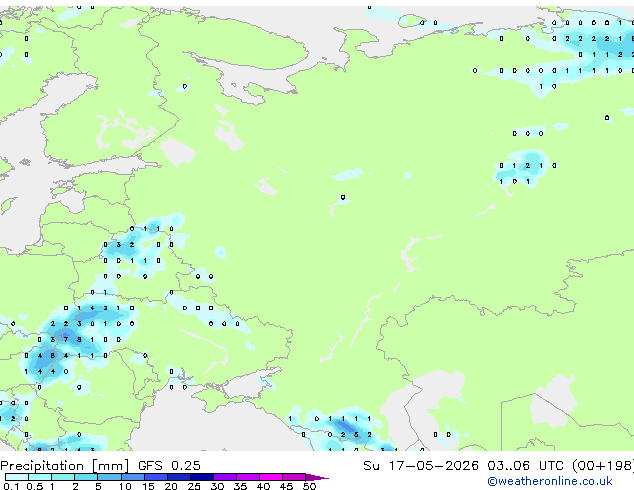
Task: Choose the 10–15 mm blue legend swatch
Action: (x=132, y=477)
